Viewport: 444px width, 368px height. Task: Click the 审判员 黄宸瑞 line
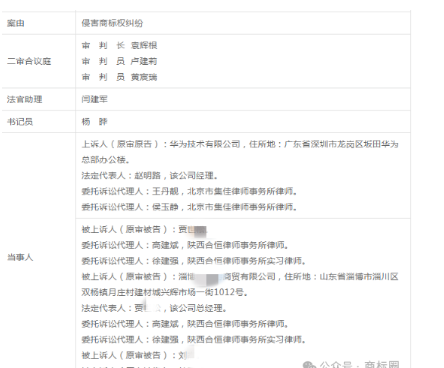coord(119,77)
